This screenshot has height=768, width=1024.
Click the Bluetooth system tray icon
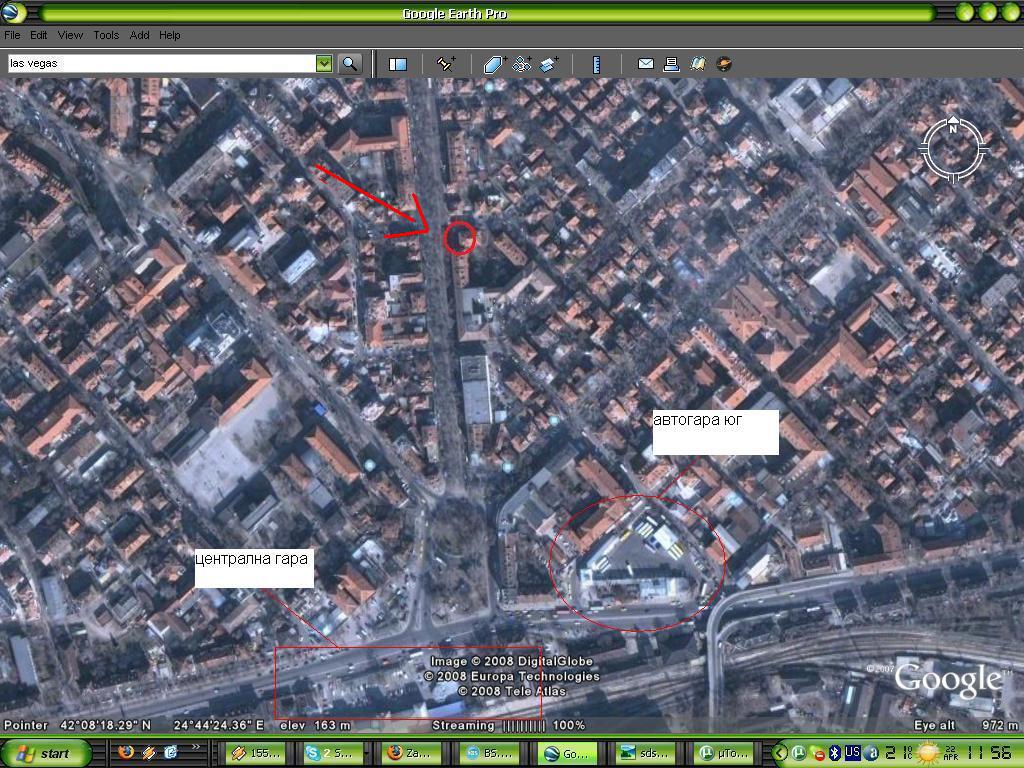(834, 753)
